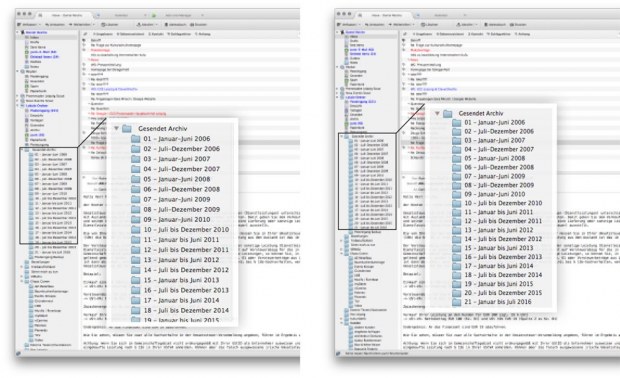Screen dimensions: 620x378
Task: Open '12 - Juli bis Dezember 2011' in left callout
Action: [186, 249]
